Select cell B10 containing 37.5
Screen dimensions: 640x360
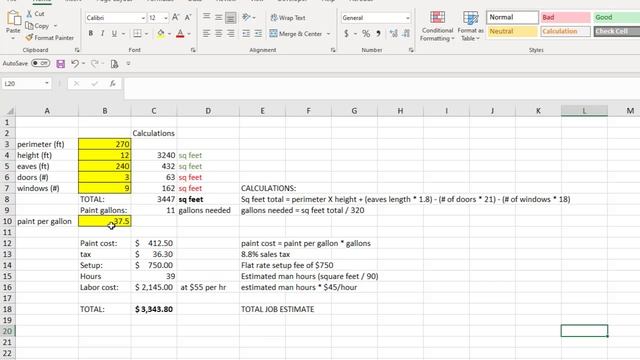[104, 221]
